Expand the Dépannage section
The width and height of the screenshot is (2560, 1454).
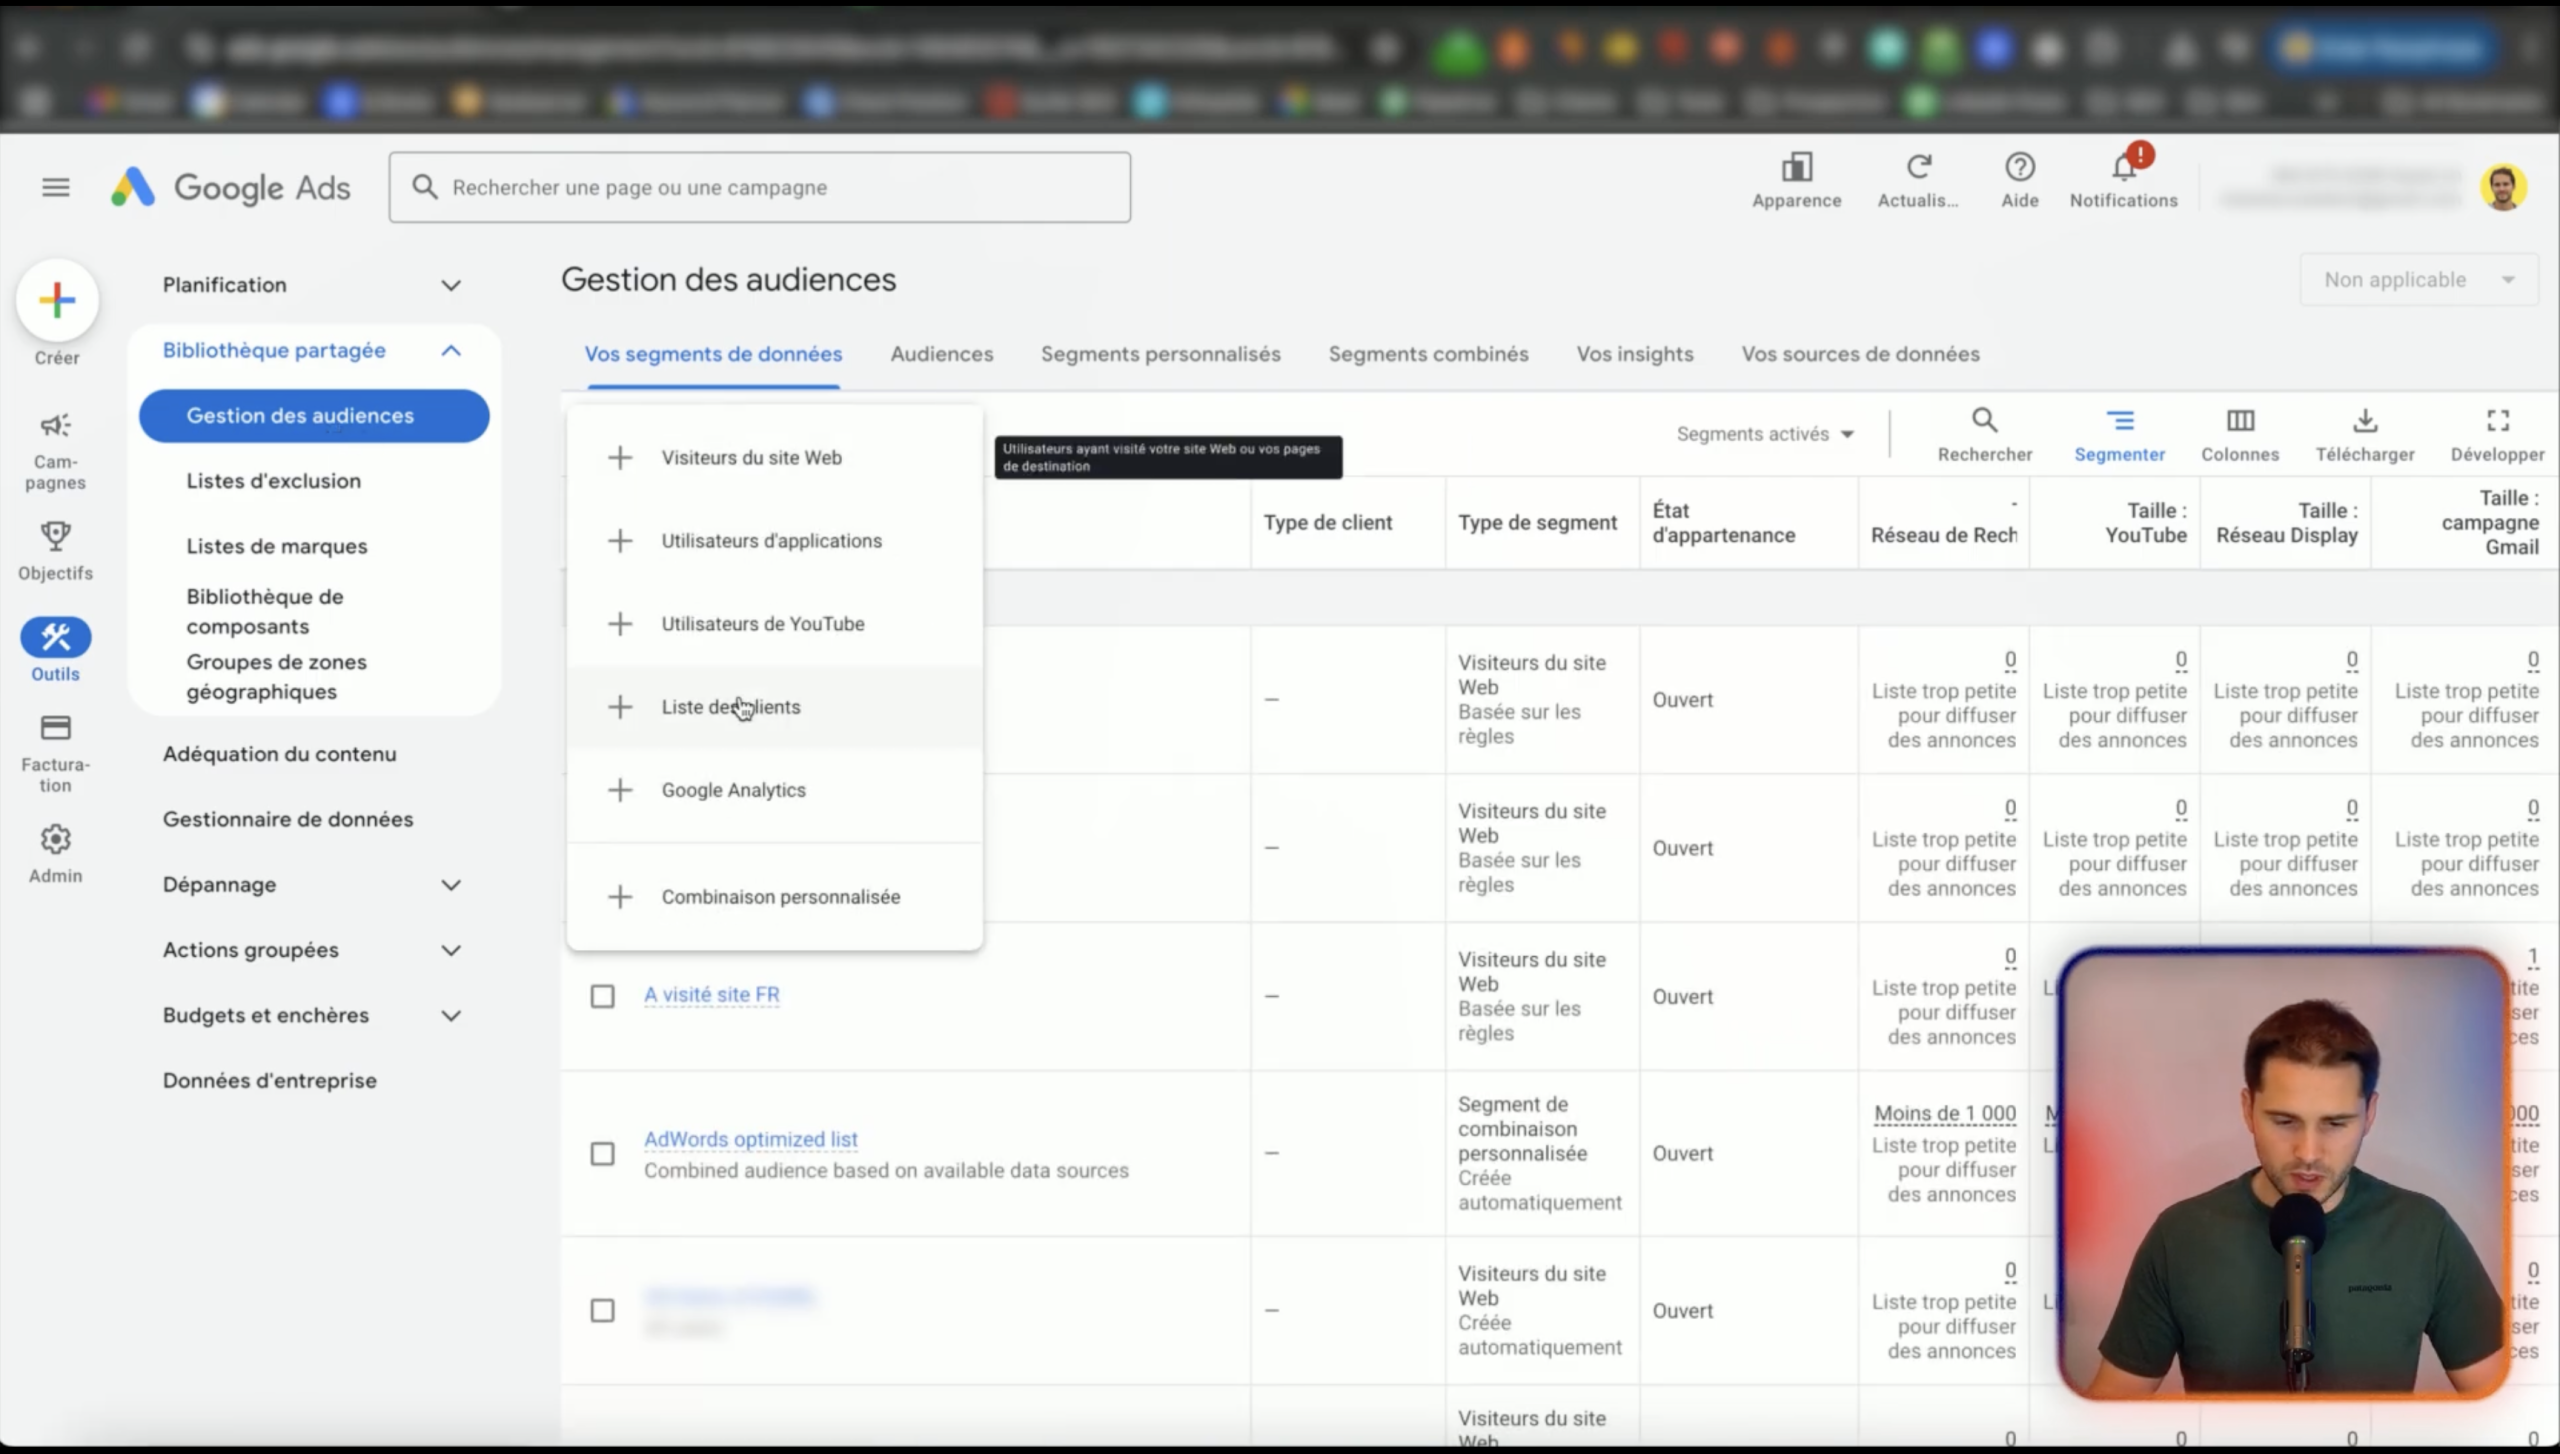[x=451, y=885]
